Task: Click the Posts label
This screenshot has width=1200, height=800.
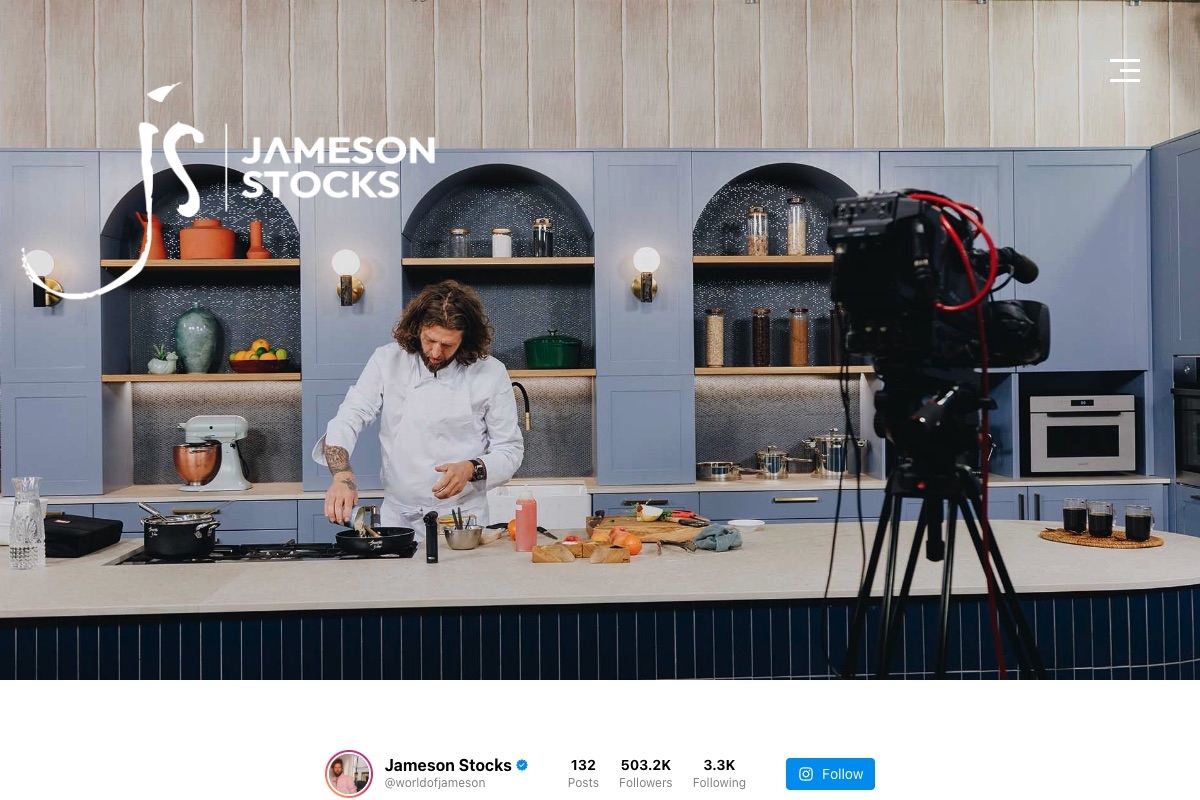Action: tap(583, 783)
